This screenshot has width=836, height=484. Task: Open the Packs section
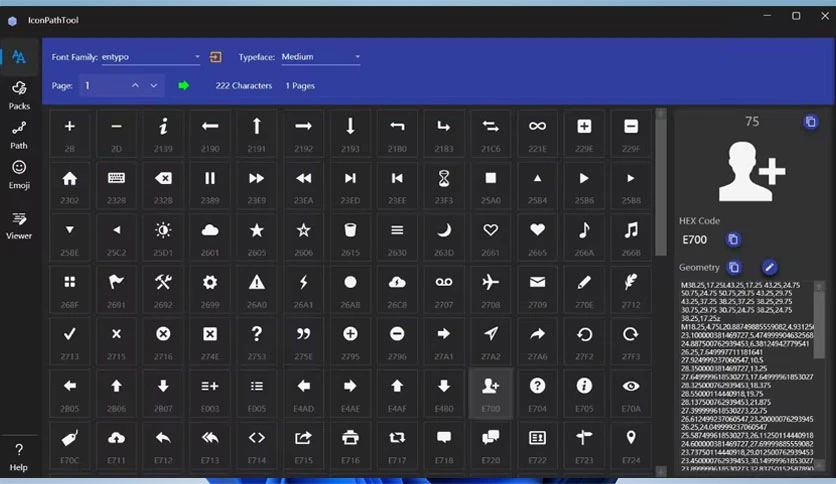pos(19,95)
